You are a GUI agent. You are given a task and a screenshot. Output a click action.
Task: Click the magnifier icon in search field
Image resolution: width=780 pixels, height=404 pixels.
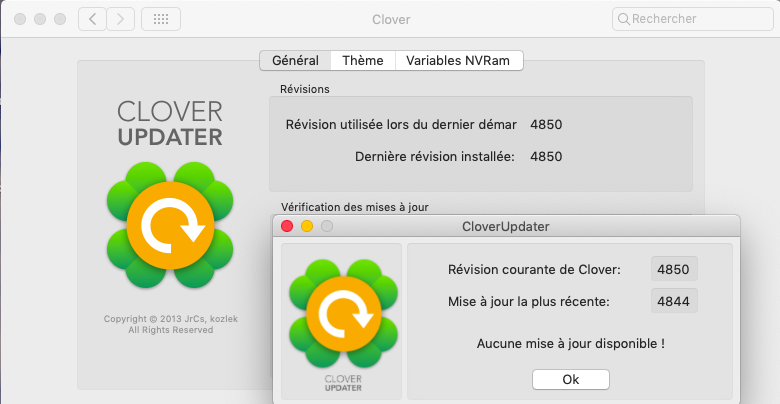tap(623, 19)
